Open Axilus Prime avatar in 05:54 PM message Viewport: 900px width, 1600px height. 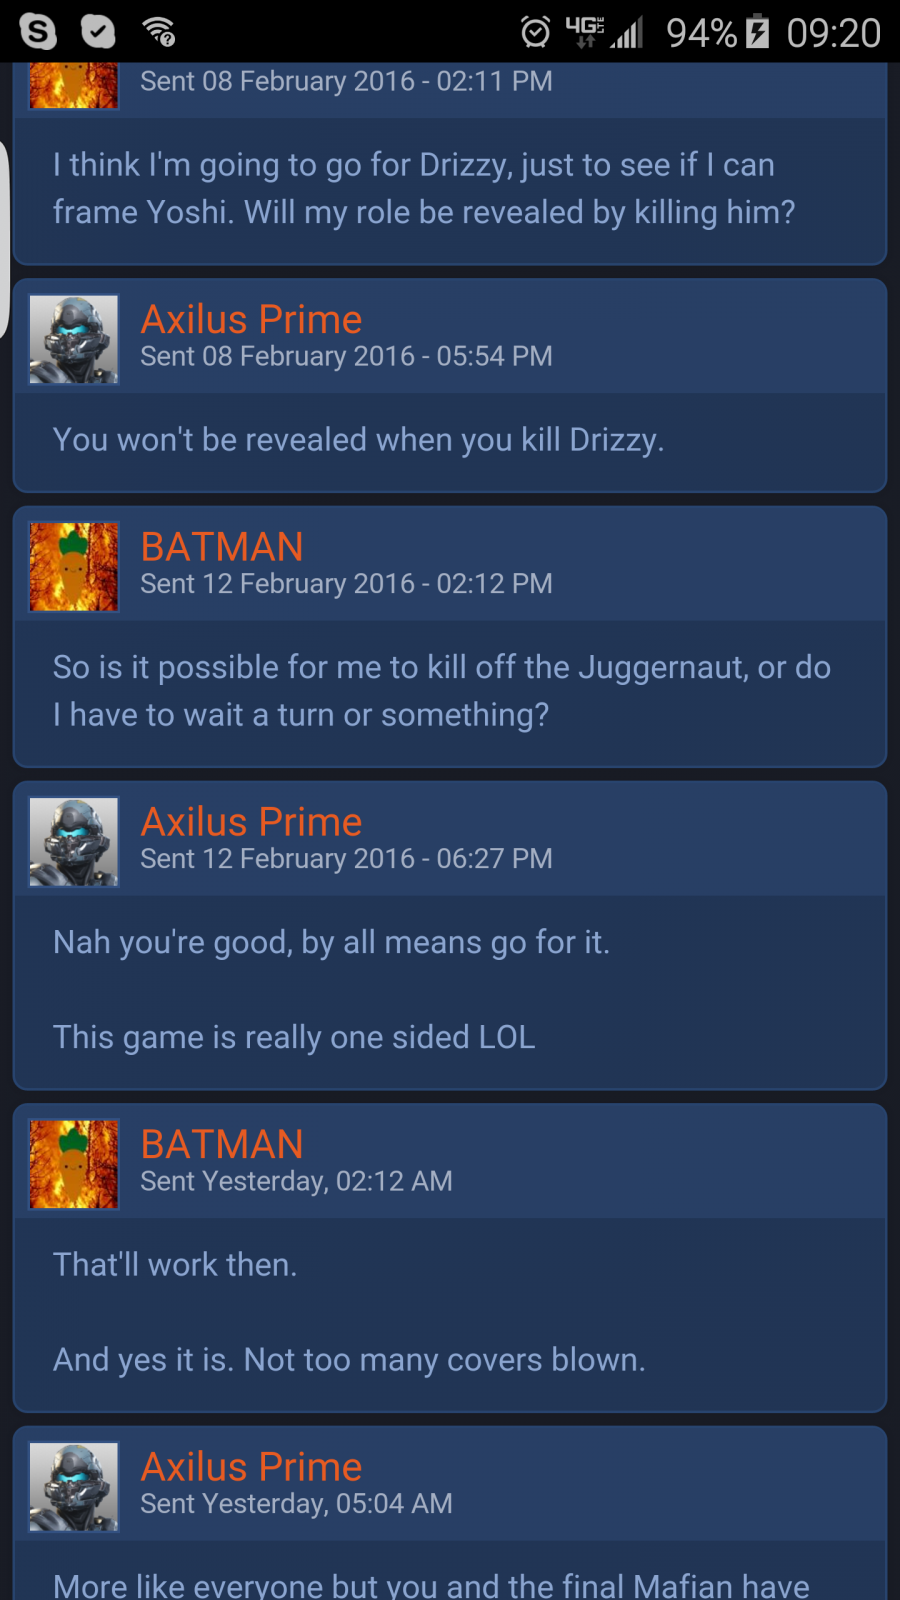[x=74, y=339]
